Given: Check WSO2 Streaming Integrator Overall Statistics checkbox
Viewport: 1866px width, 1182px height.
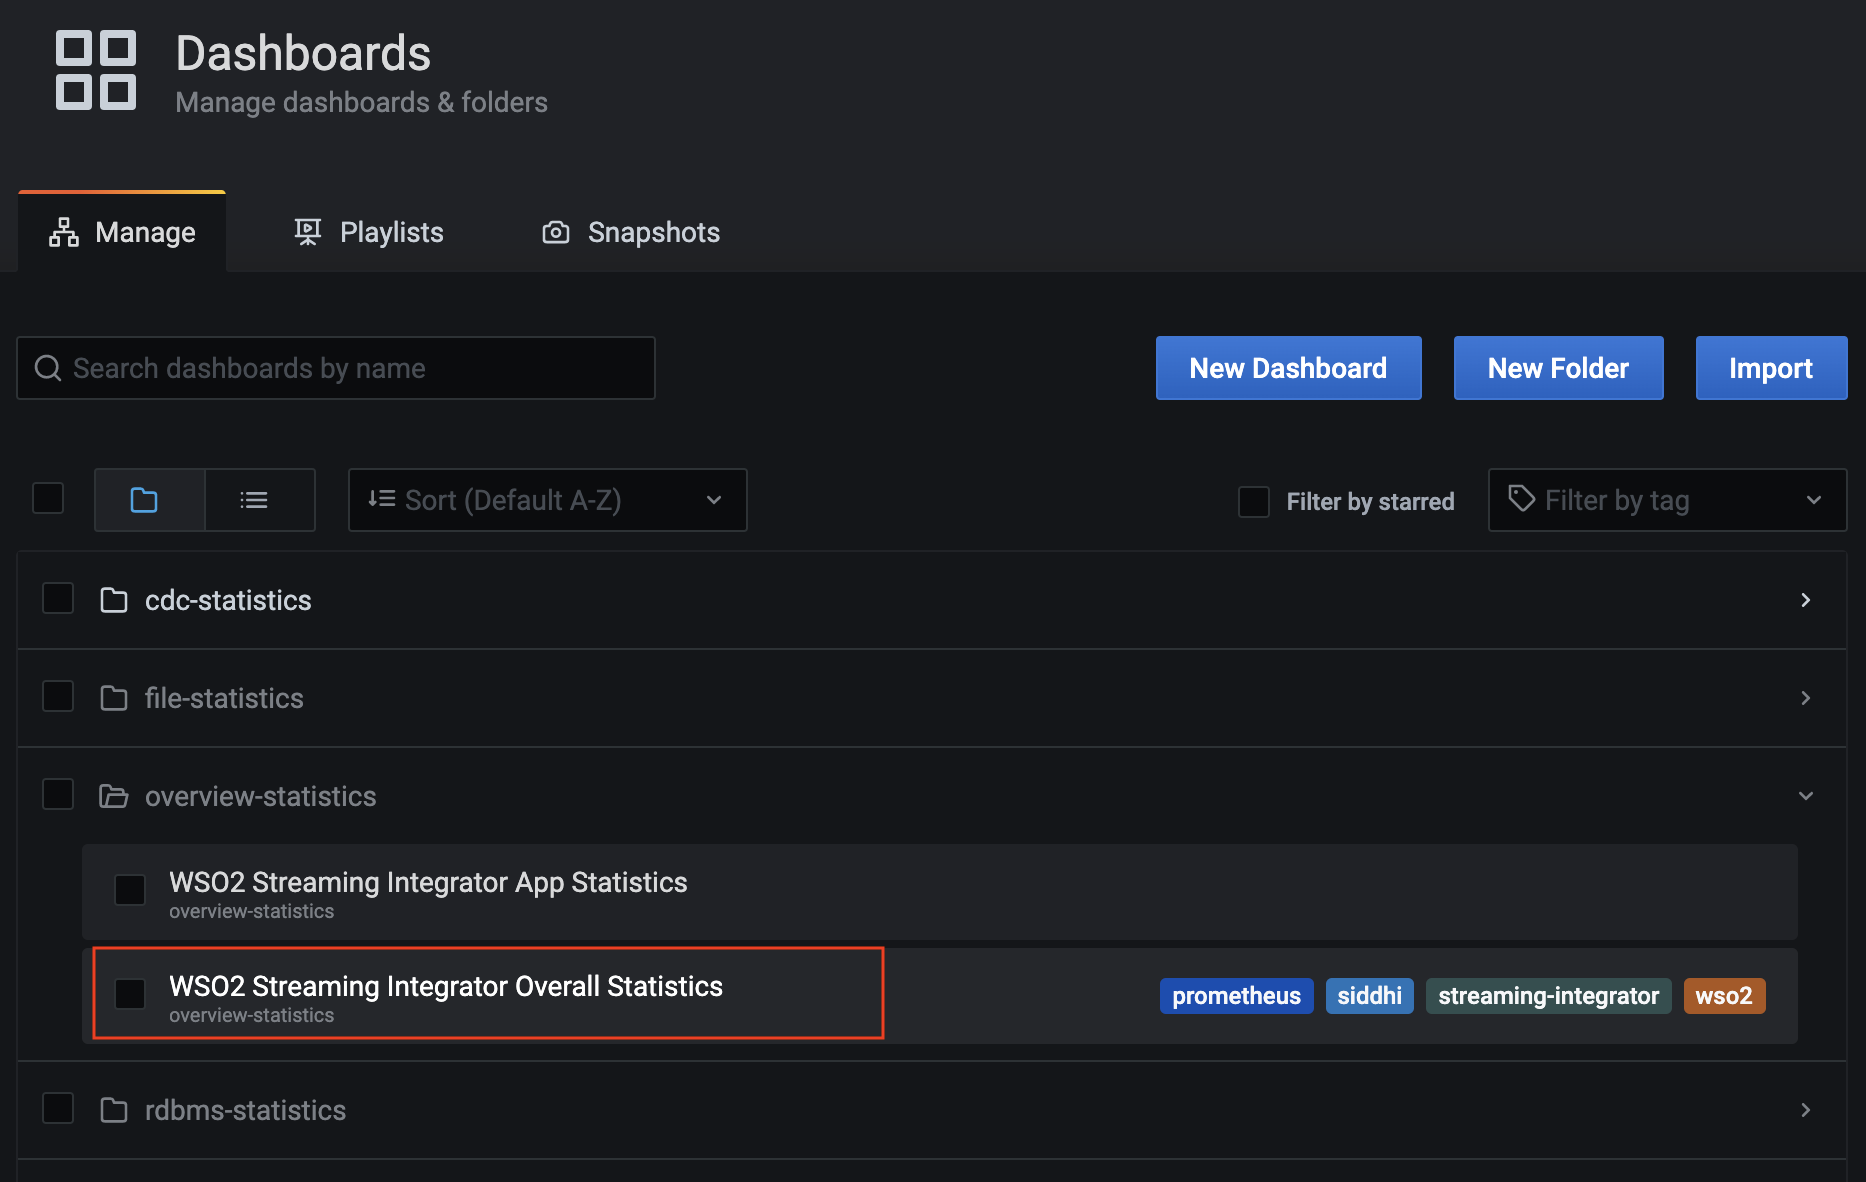Looking at the screenshot, I should (x=130, y=994).
